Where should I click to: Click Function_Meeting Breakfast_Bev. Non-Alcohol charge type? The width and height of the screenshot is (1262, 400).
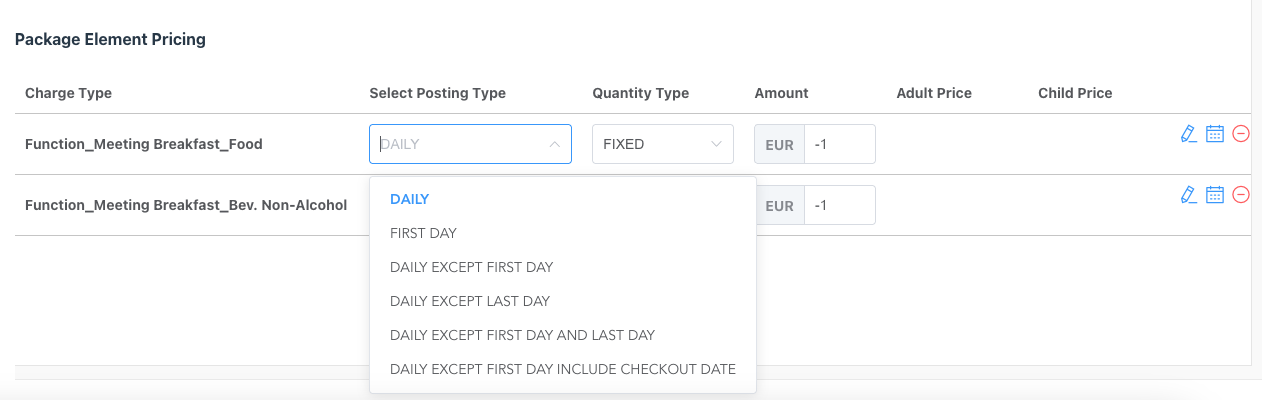(186, 205)
